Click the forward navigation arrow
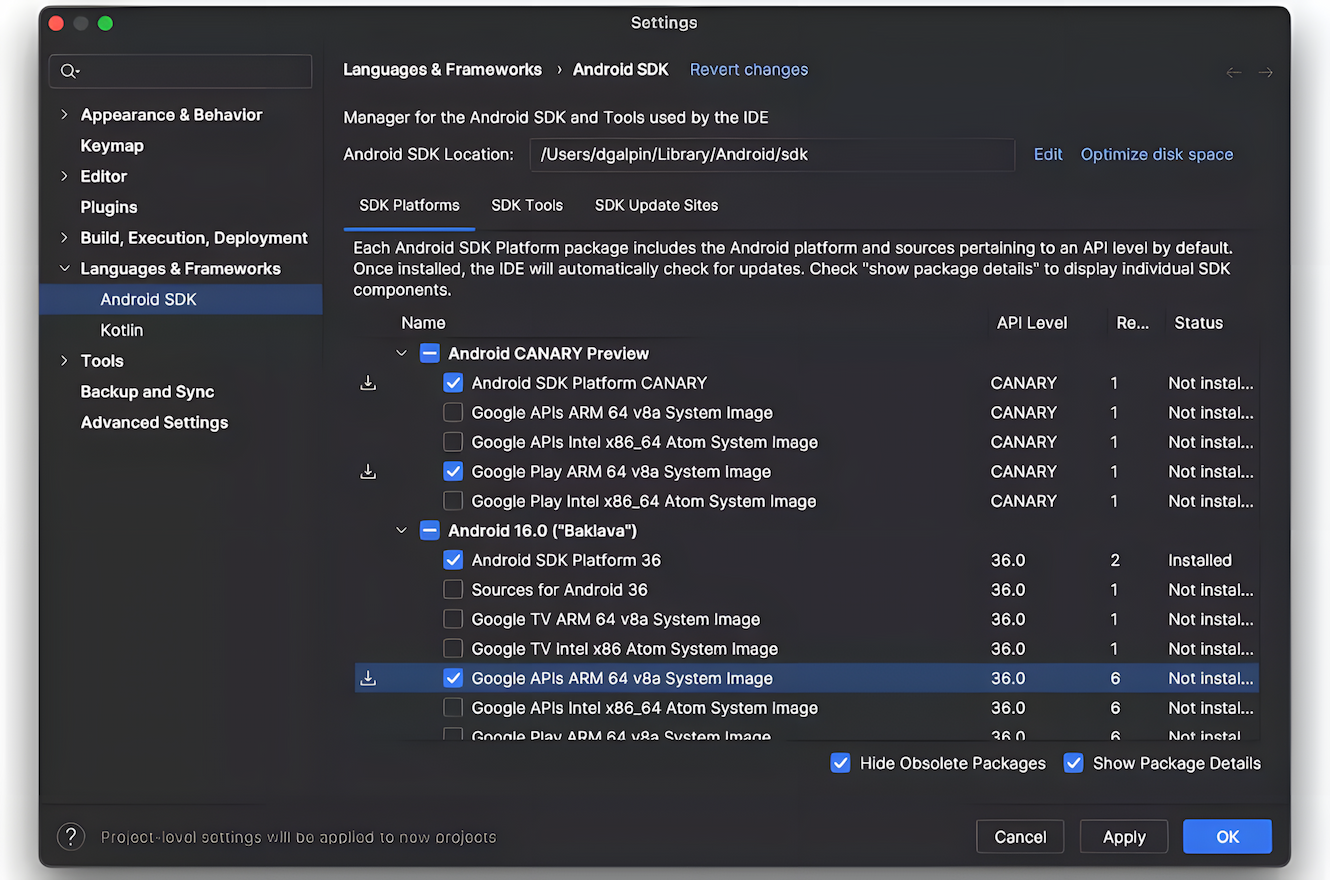The width and height of the screenshot is (1330, 880). [x=1266, y=72]
